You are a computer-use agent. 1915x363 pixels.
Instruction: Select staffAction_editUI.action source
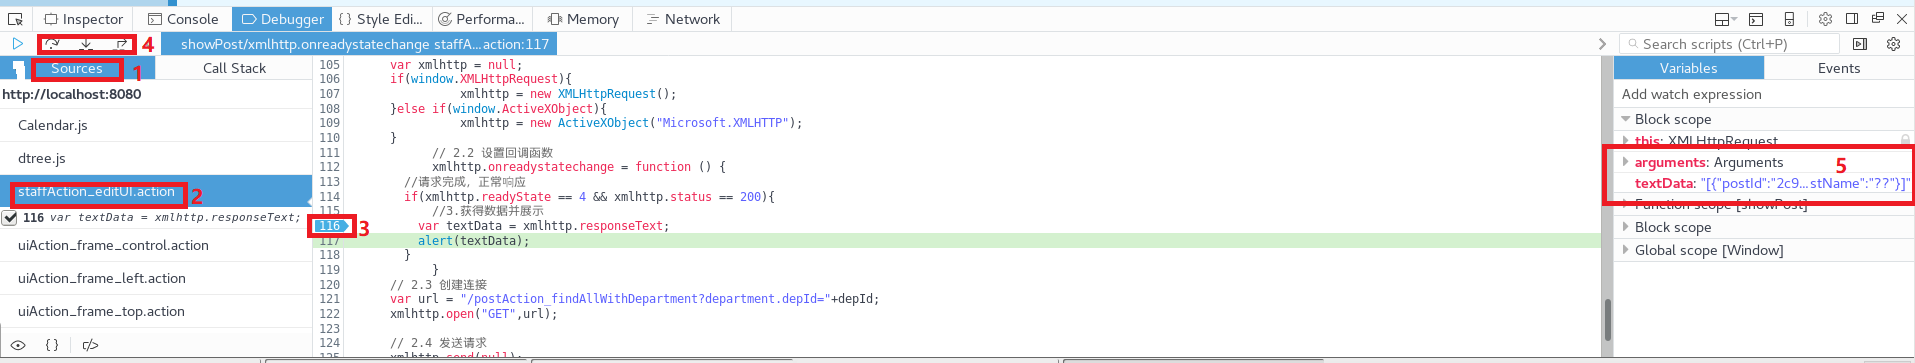pyautogui.click(x=156, y=191)
